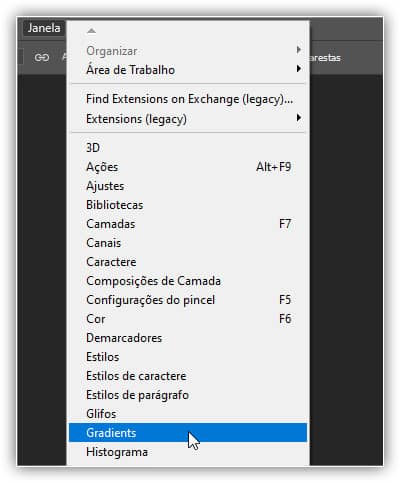Expand the Extensions (legacy) submenu
Viewport: 400px width, 483px height.
point(188,119)
